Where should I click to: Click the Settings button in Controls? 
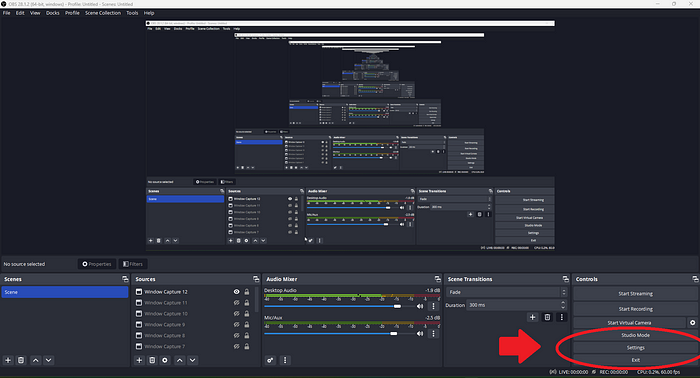click(x=635, y=348)
